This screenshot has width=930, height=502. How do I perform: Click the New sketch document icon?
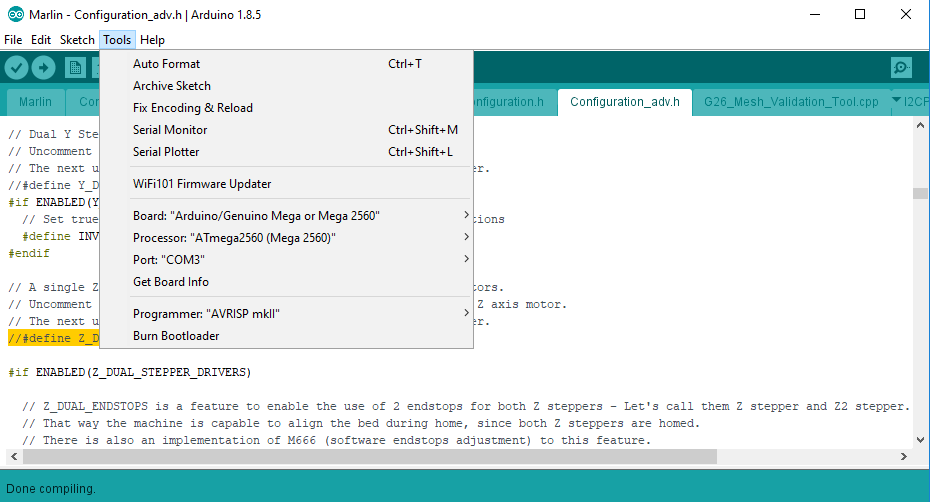75,68
